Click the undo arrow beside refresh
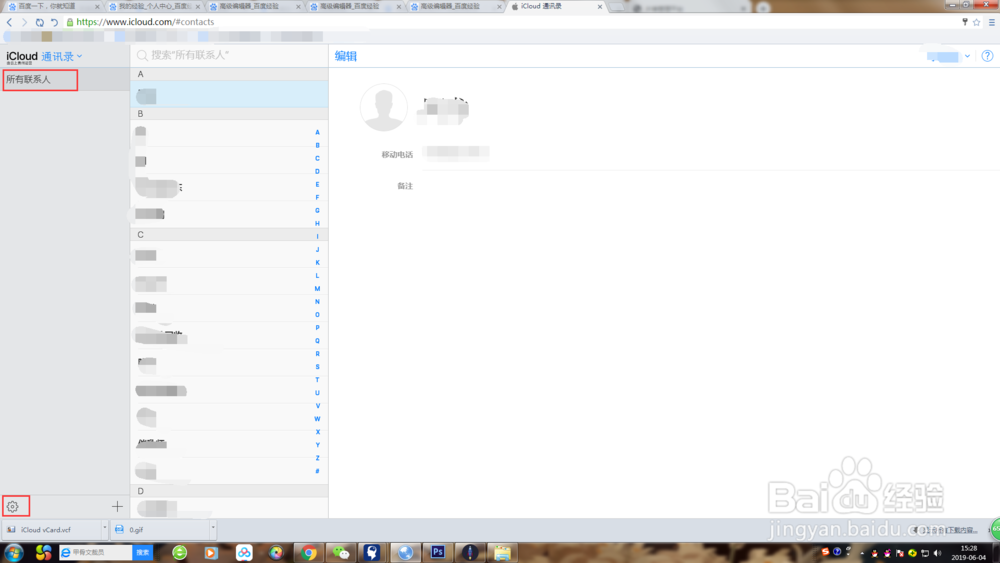1000x563 pixels. pyautogui.click(x=54, y=22)
